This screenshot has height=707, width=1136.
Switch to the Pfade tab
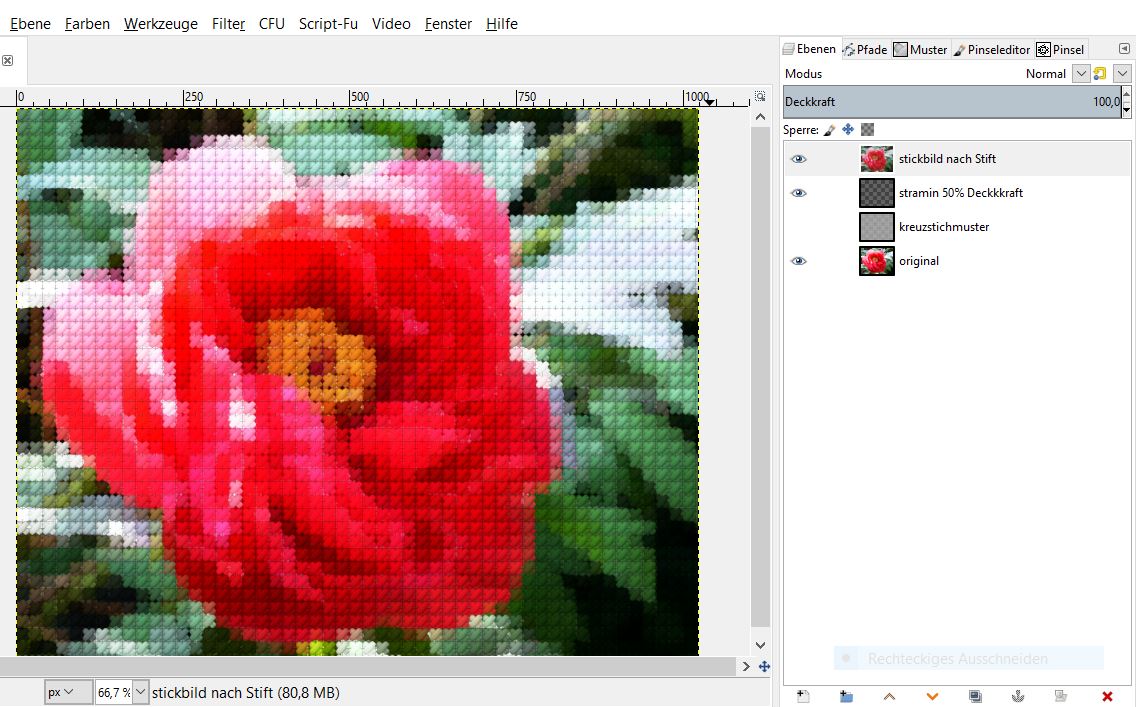pos(865,50)
